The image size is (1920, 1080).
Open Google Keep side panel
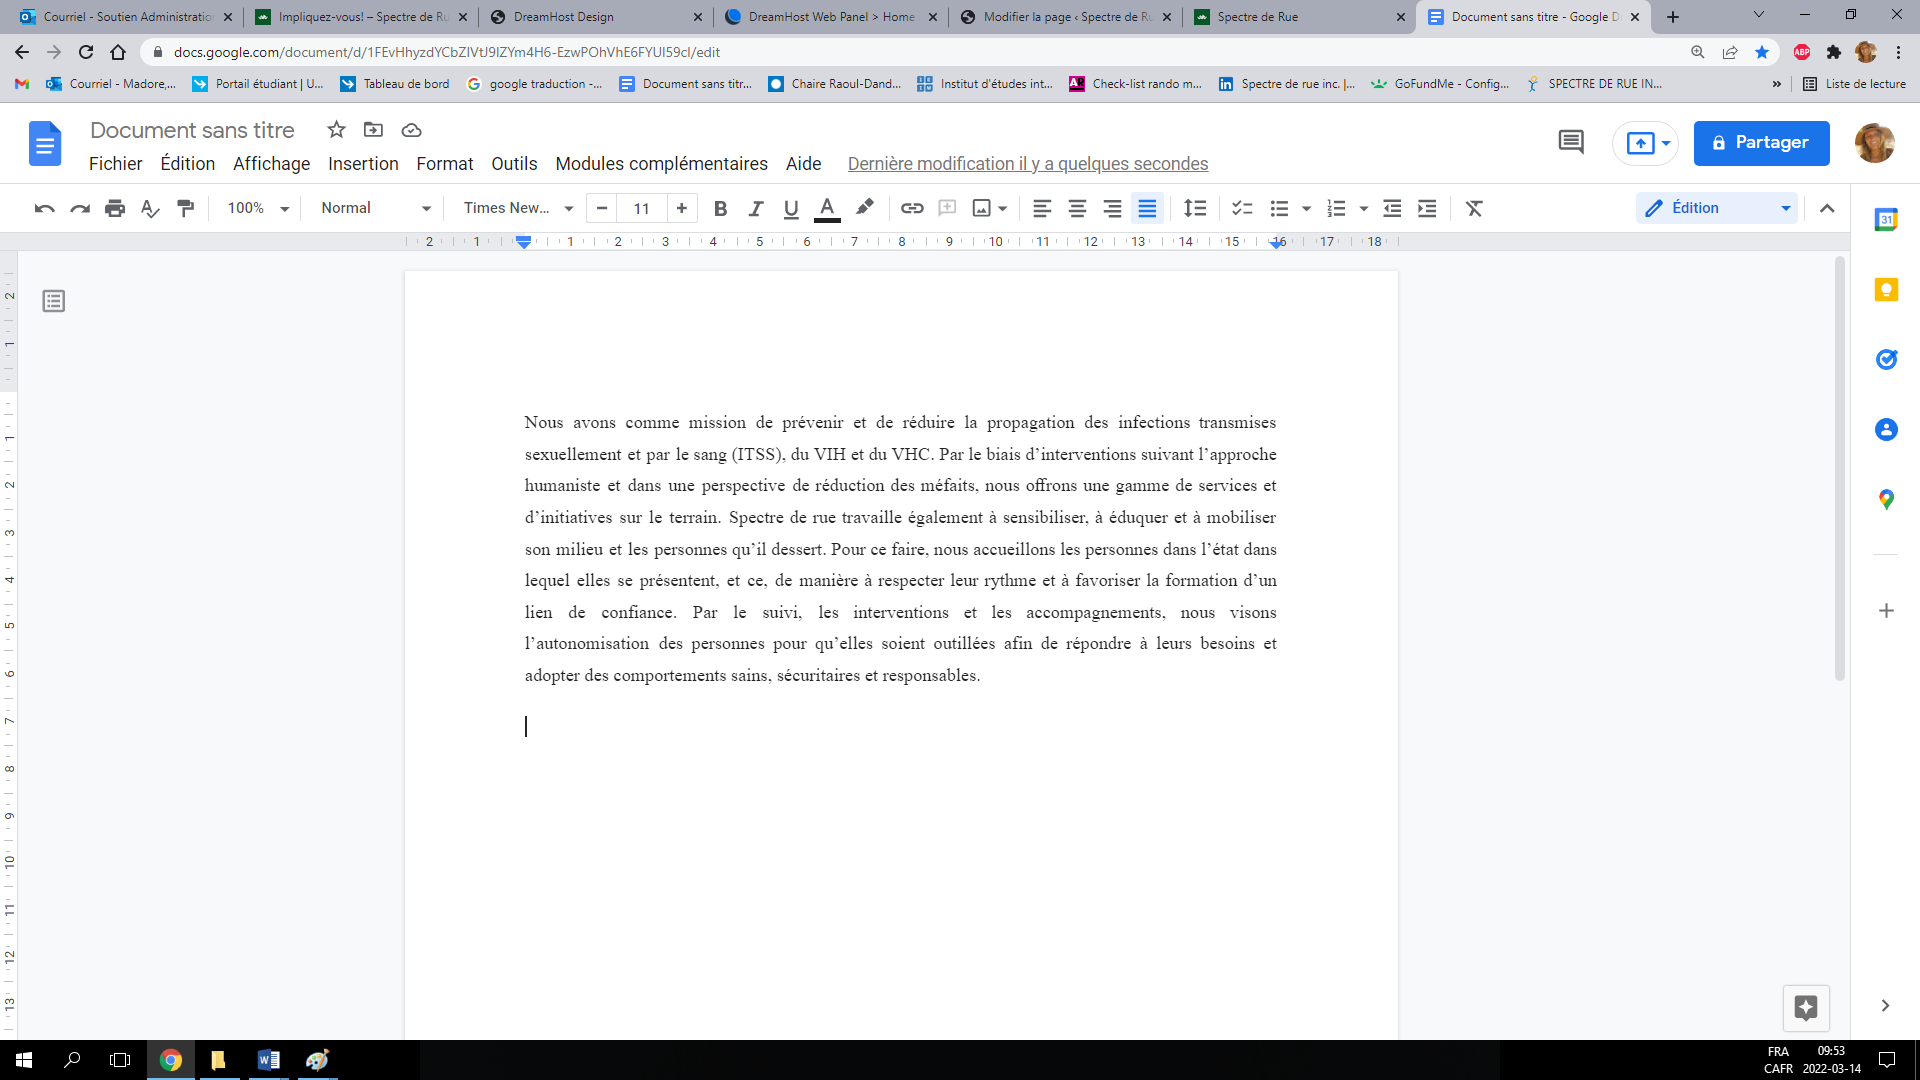[1886, 290]
